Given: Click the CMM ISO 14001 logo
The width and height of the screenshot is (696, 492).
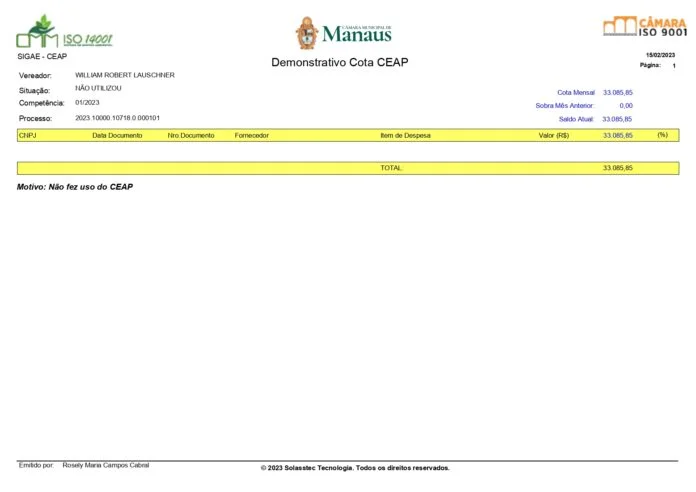Looking at the screenshot, I should pyautogui.click(x=64, y=32).
